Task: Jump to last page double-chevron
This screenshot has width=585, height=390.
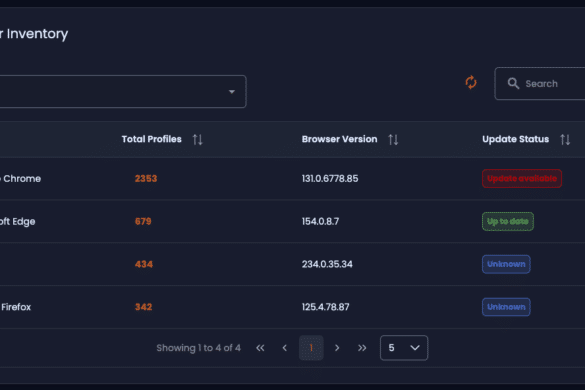Action: coord(362,348)
